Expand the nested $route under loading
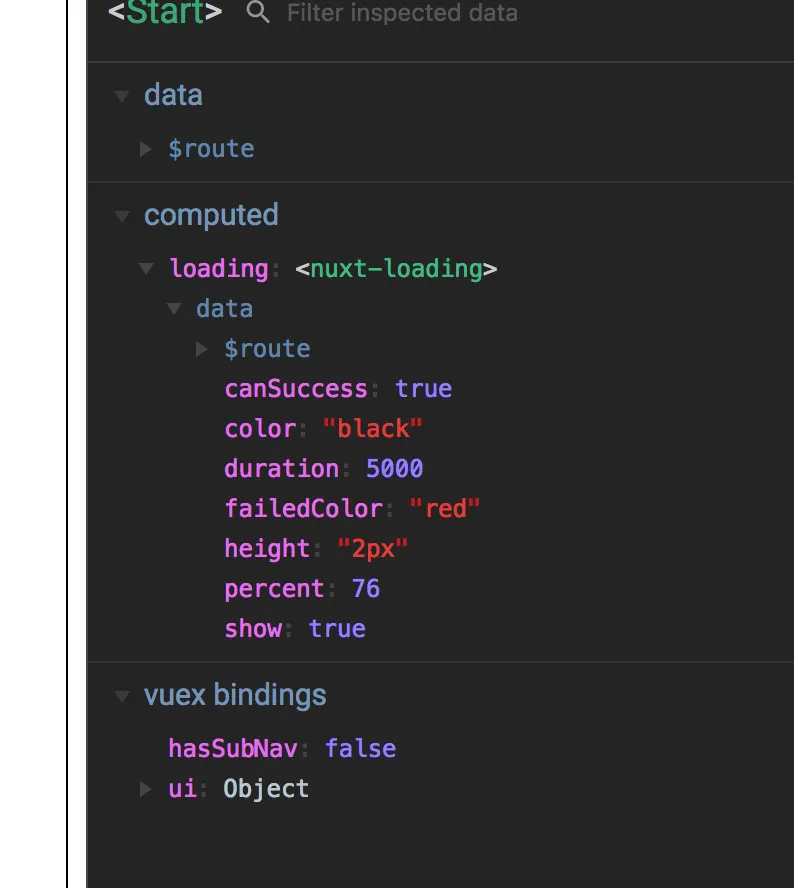794x888 pixels. 202,349
